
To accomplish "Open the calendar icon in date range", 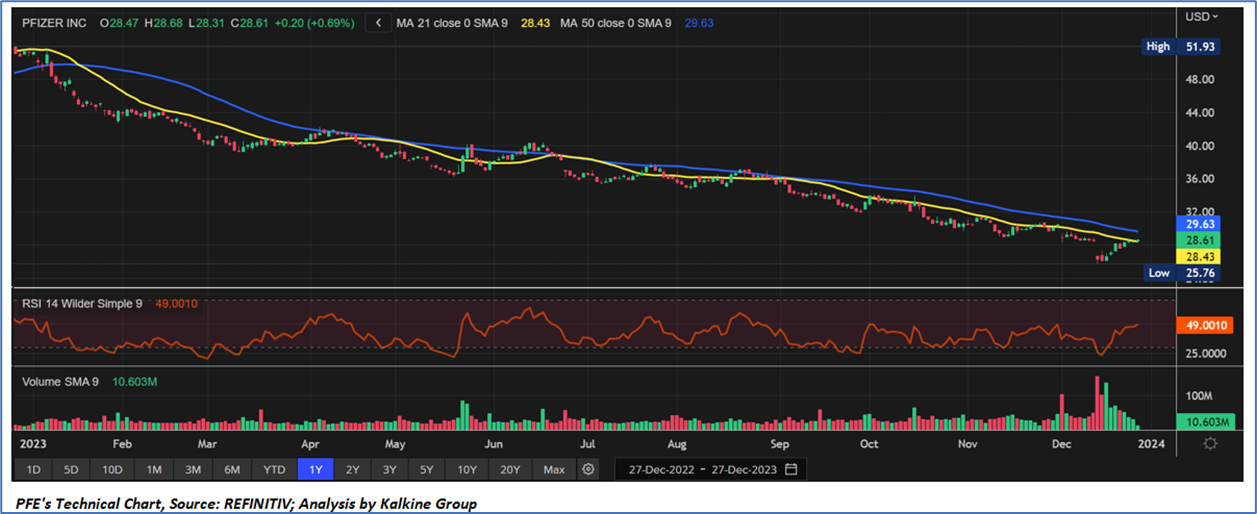I will (791, 469).
